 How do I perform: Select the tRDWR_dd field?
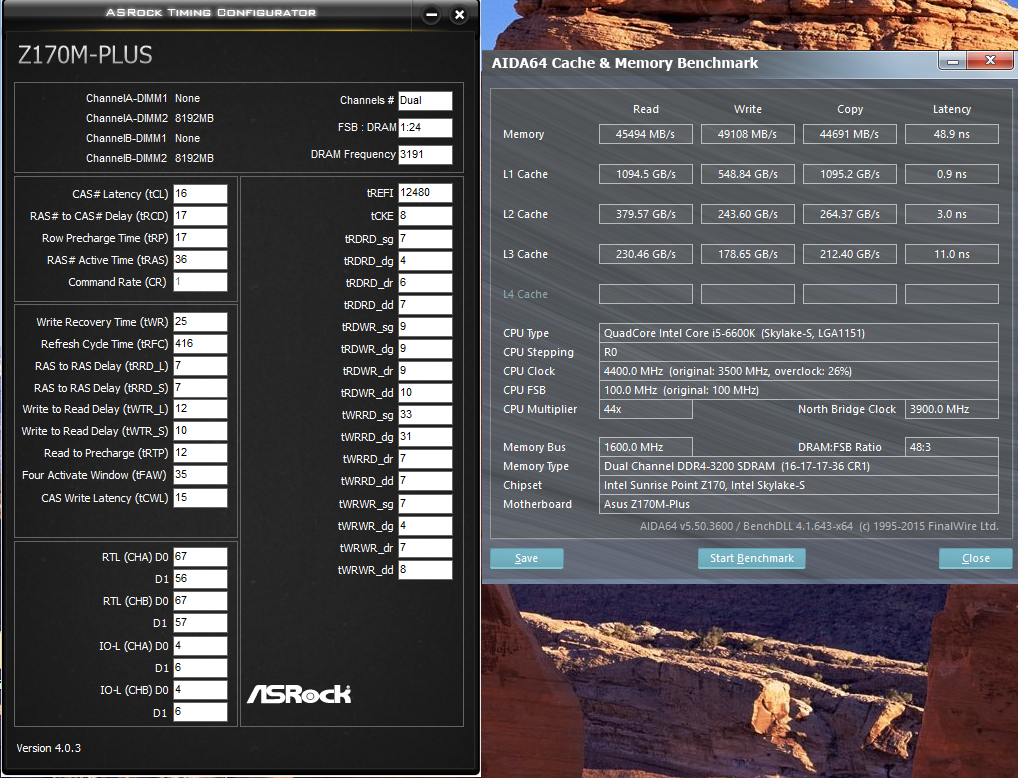point(425,393)
